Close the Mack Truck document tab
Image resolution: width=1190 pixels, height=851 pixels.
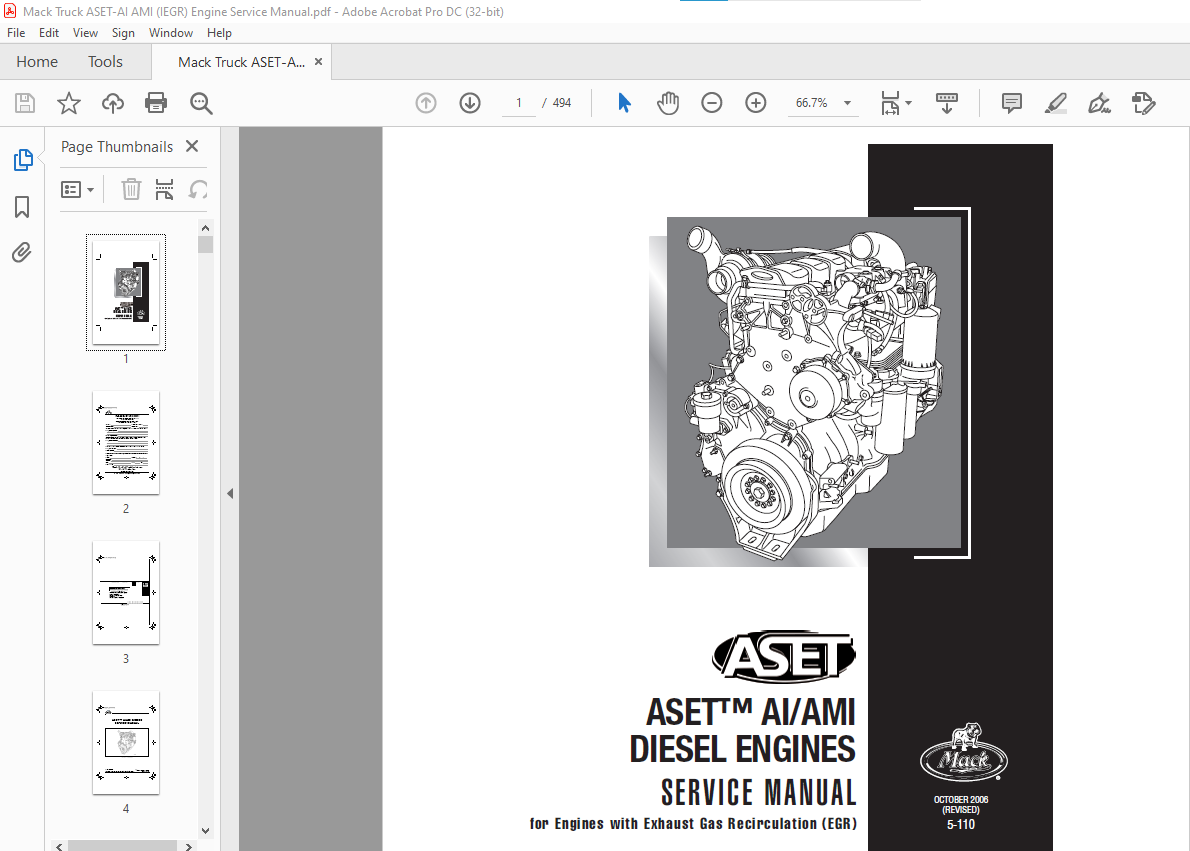click(319, 61)
